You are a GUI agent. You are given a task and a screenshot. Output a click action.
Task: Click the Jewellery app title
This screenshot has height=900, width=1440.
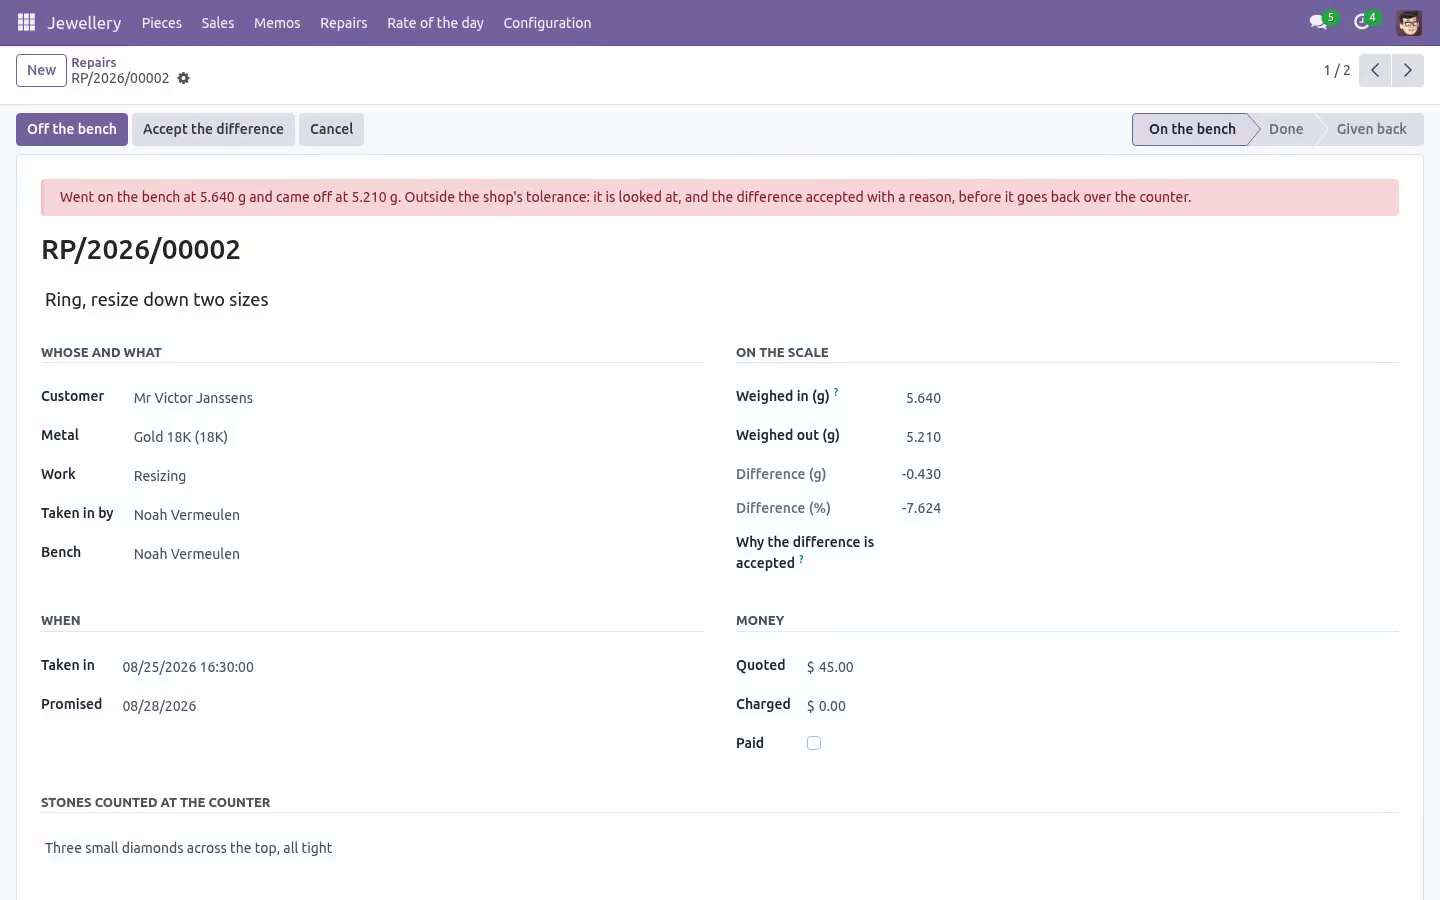coord(84,22)
